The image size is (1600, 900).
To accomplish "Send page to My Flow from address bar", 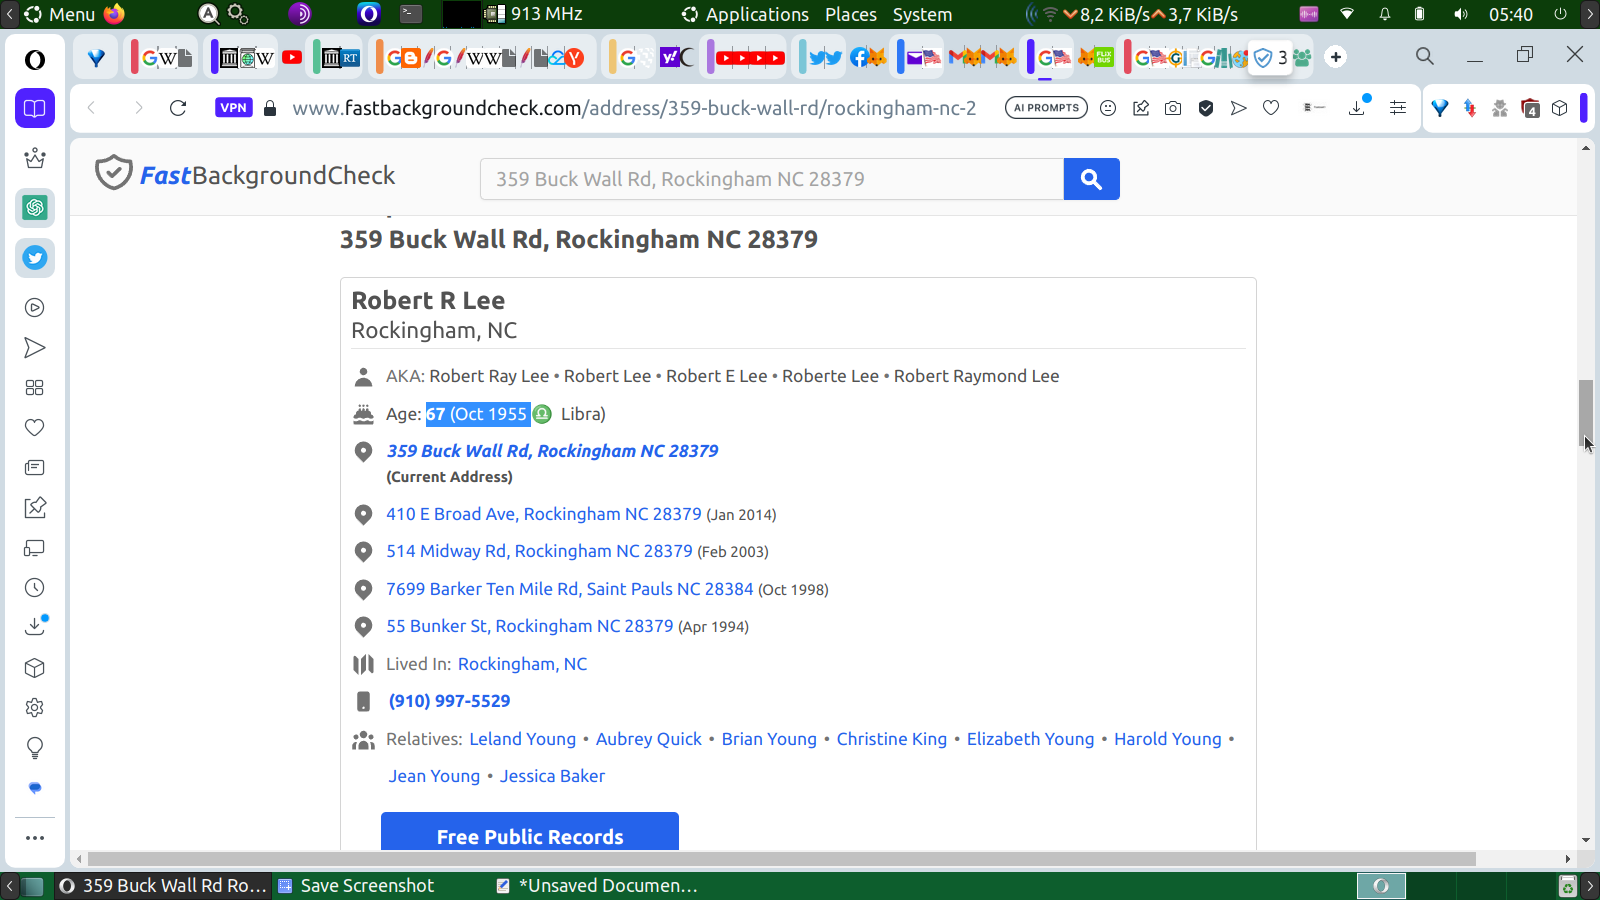I will [1239, 108].
